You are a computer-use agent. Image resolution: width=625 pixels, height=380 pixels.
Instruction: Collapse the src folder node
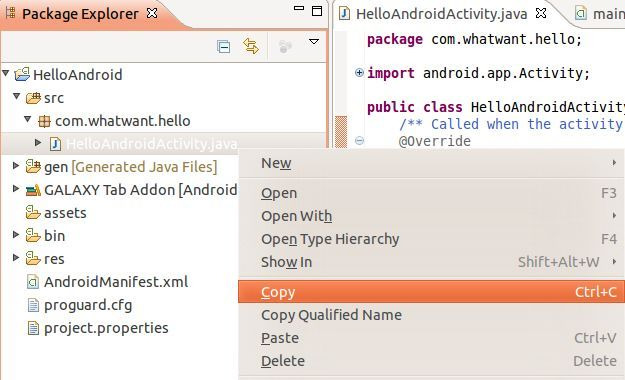(16, 96)
